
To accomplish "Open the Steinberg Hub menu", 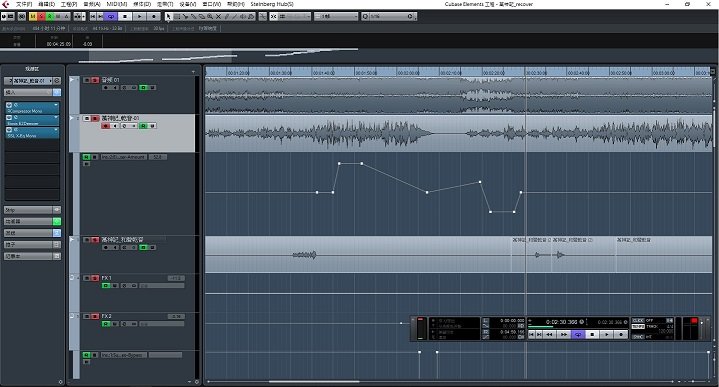I will pyautogui.click(x=272, y=4).
